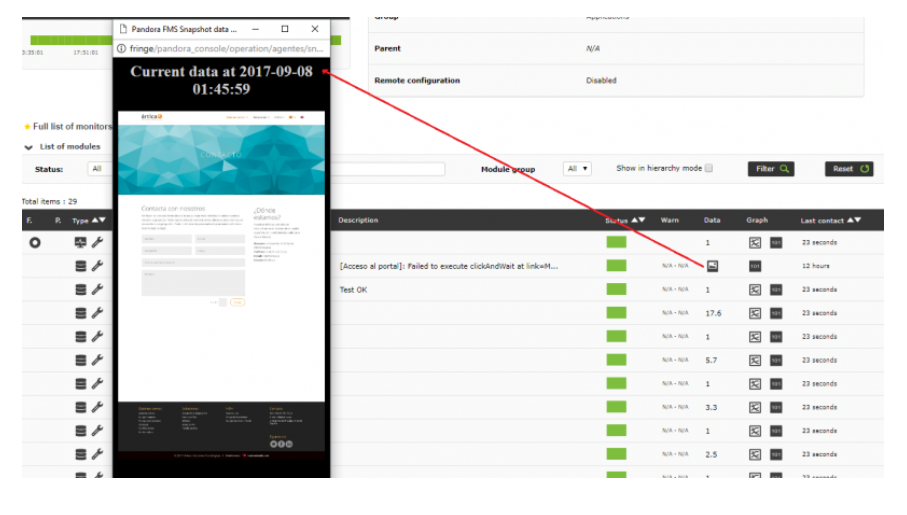907x515 pixels.
Task: Click the fringe/pandora_console URL in the address bar
Action: (x=226, y=49)
